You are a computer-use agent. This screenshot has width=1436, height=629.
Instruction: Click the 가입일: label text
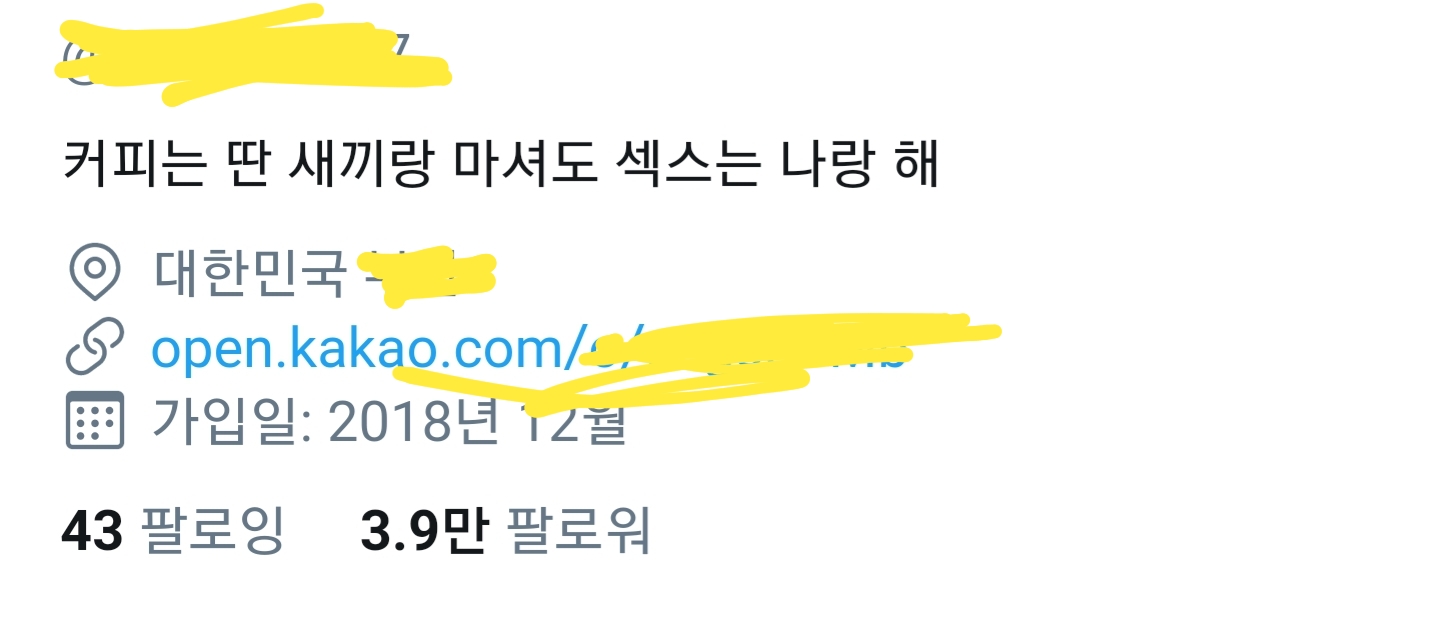tap(232, 422)
